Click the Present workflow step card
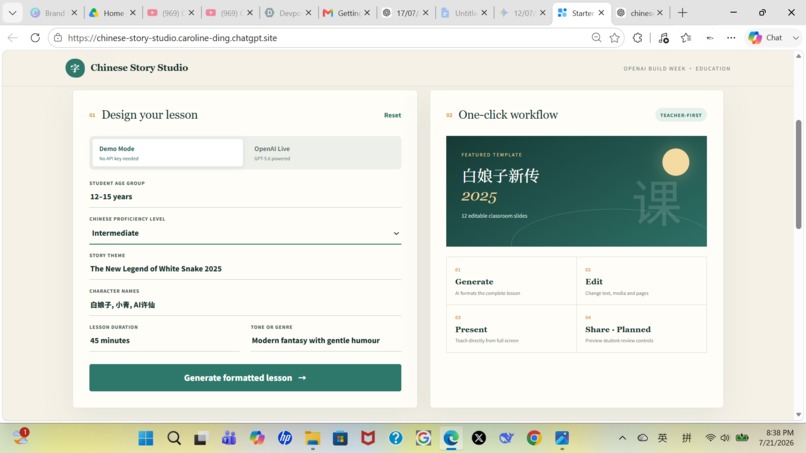806x453 pixels. coord(511,329)
